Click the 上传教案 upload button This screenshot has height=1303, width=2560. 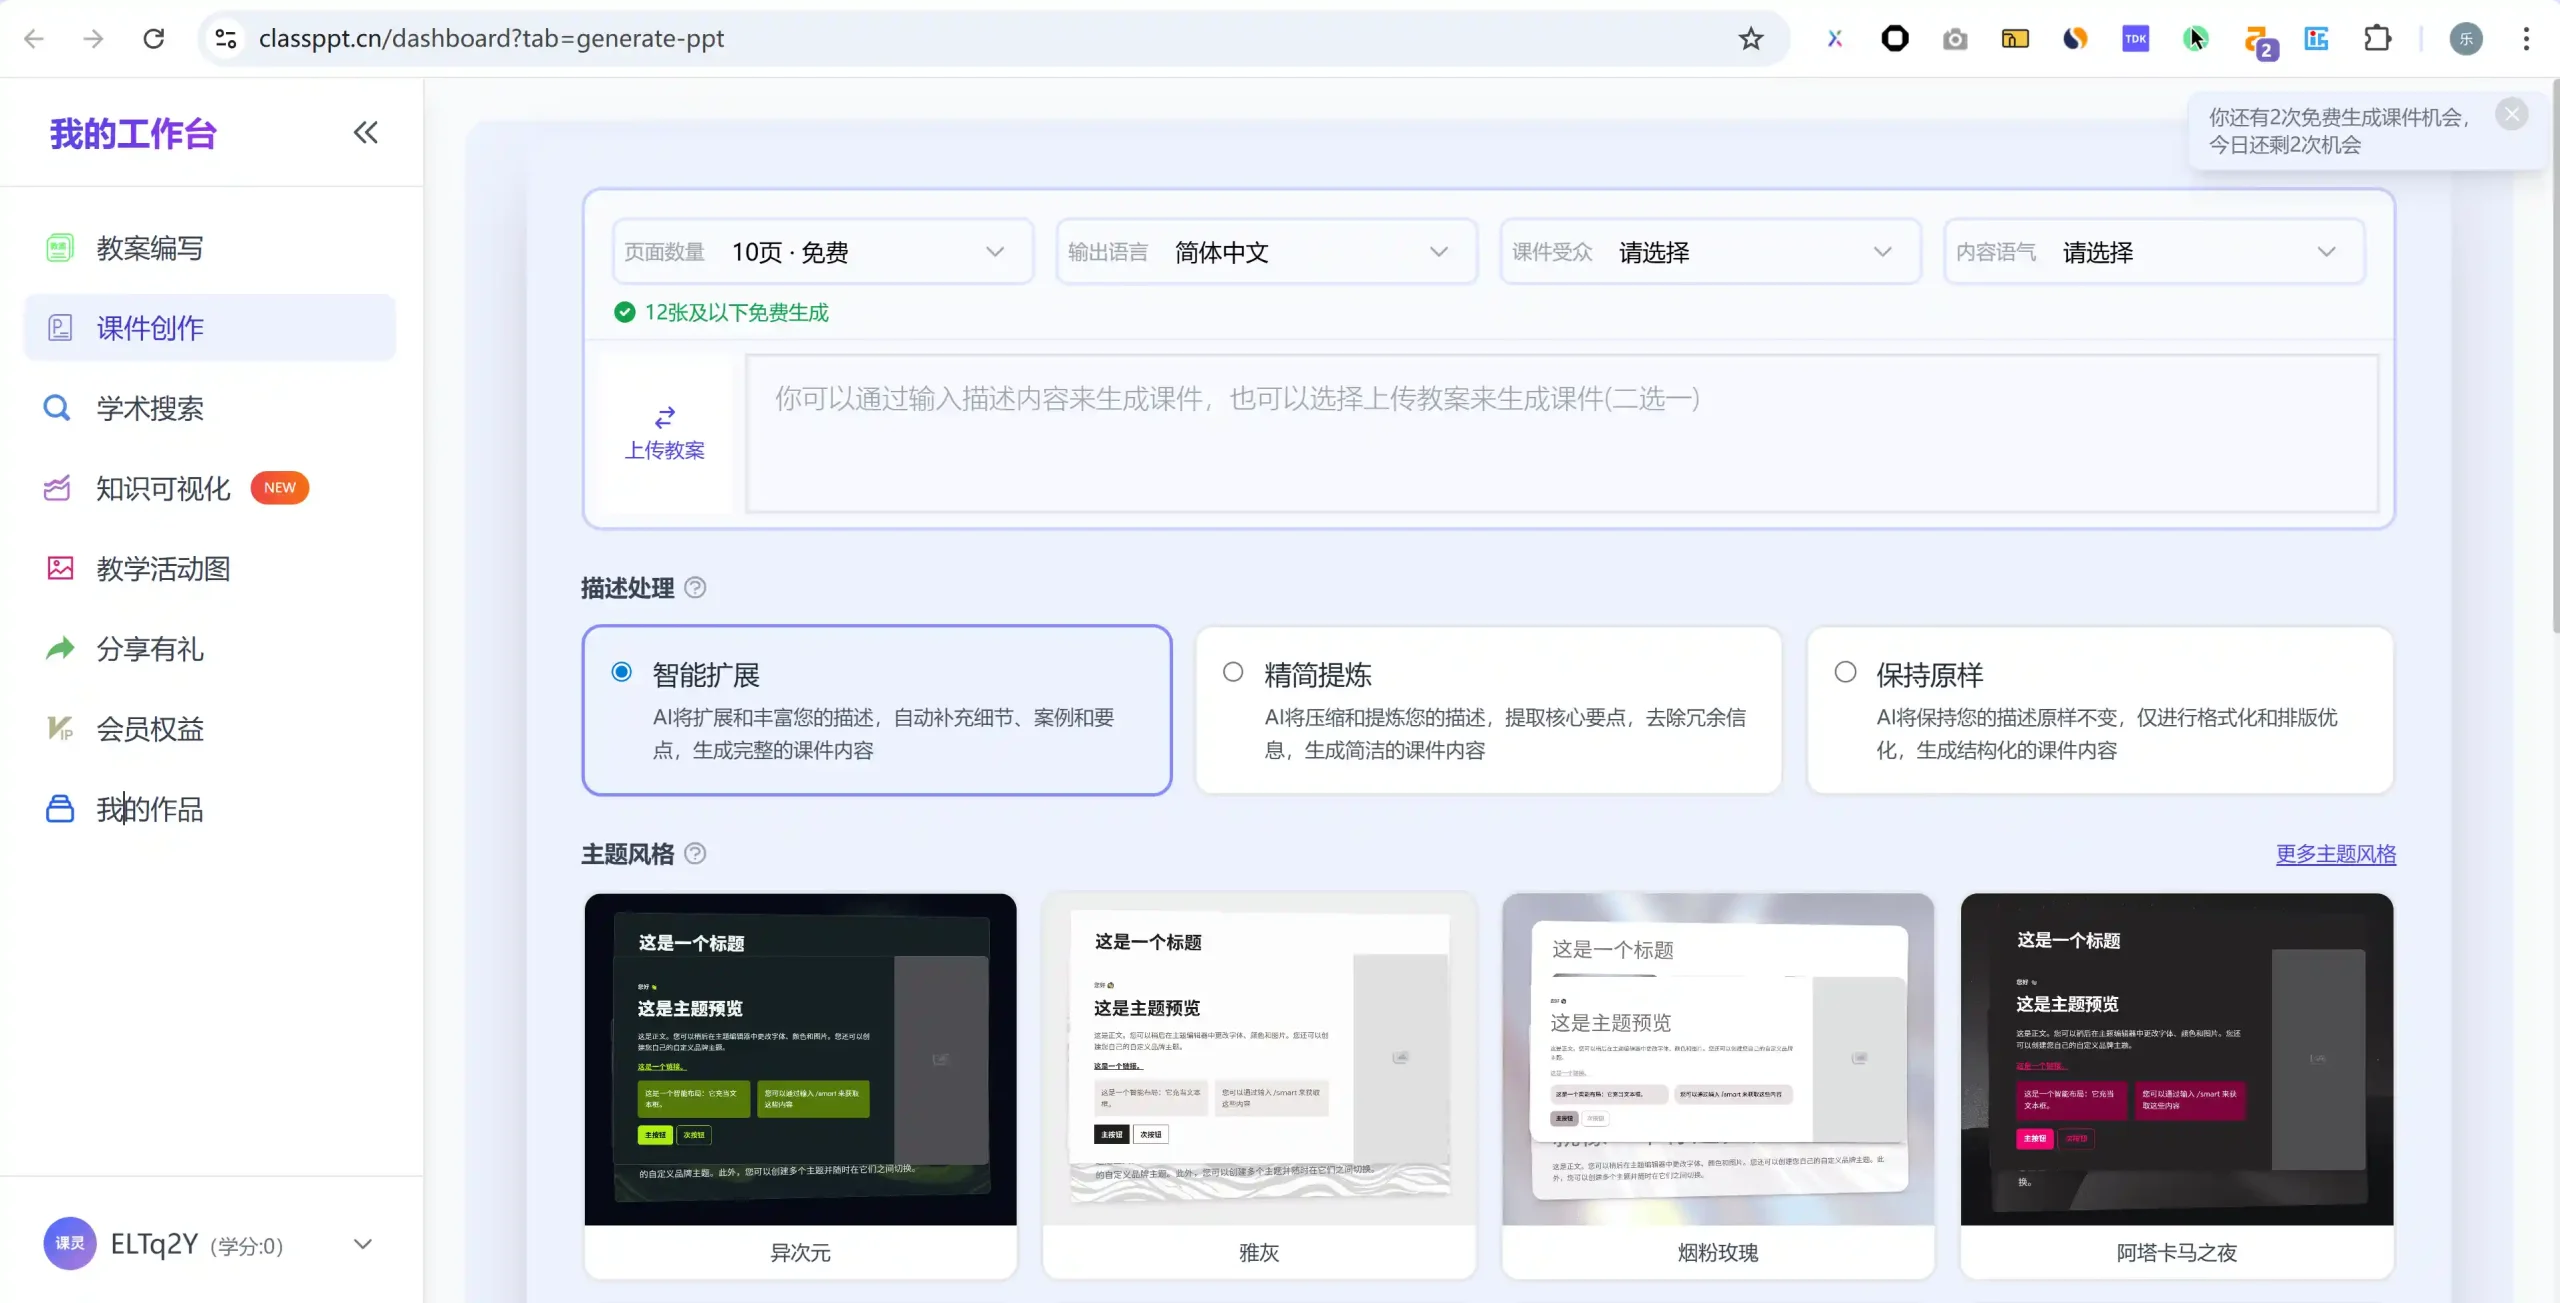pos(665,432)
